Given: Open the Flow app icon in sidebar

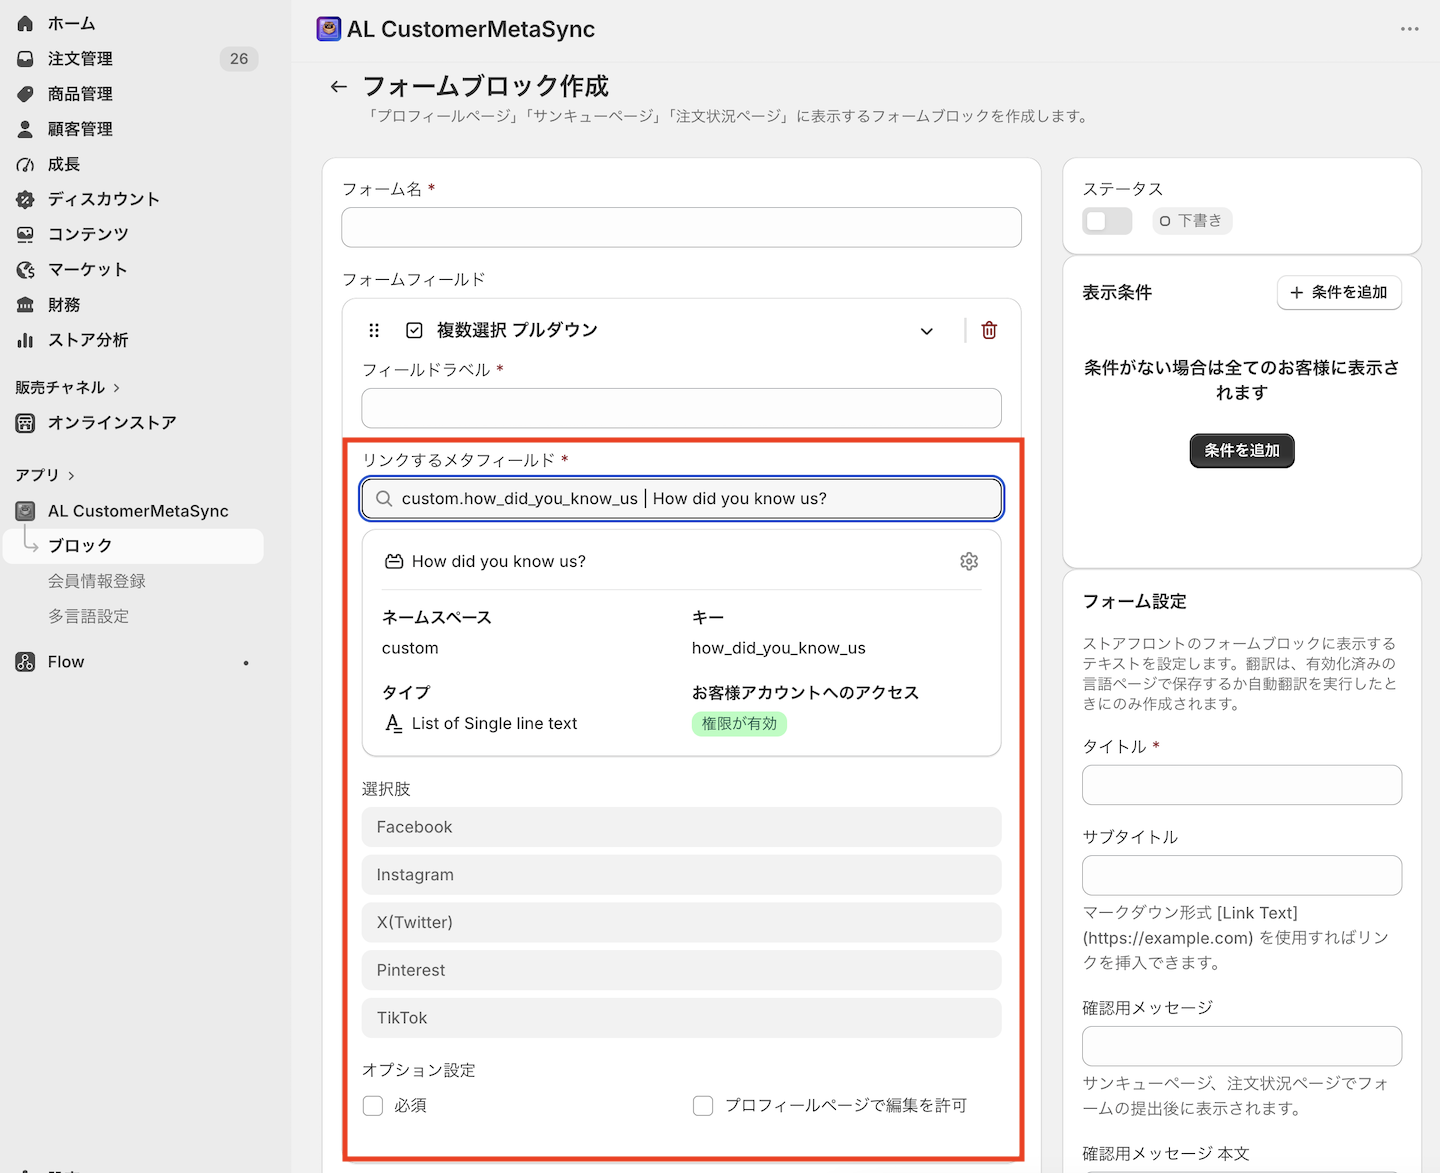Looking at the screenshot, I should coord(25,662).
